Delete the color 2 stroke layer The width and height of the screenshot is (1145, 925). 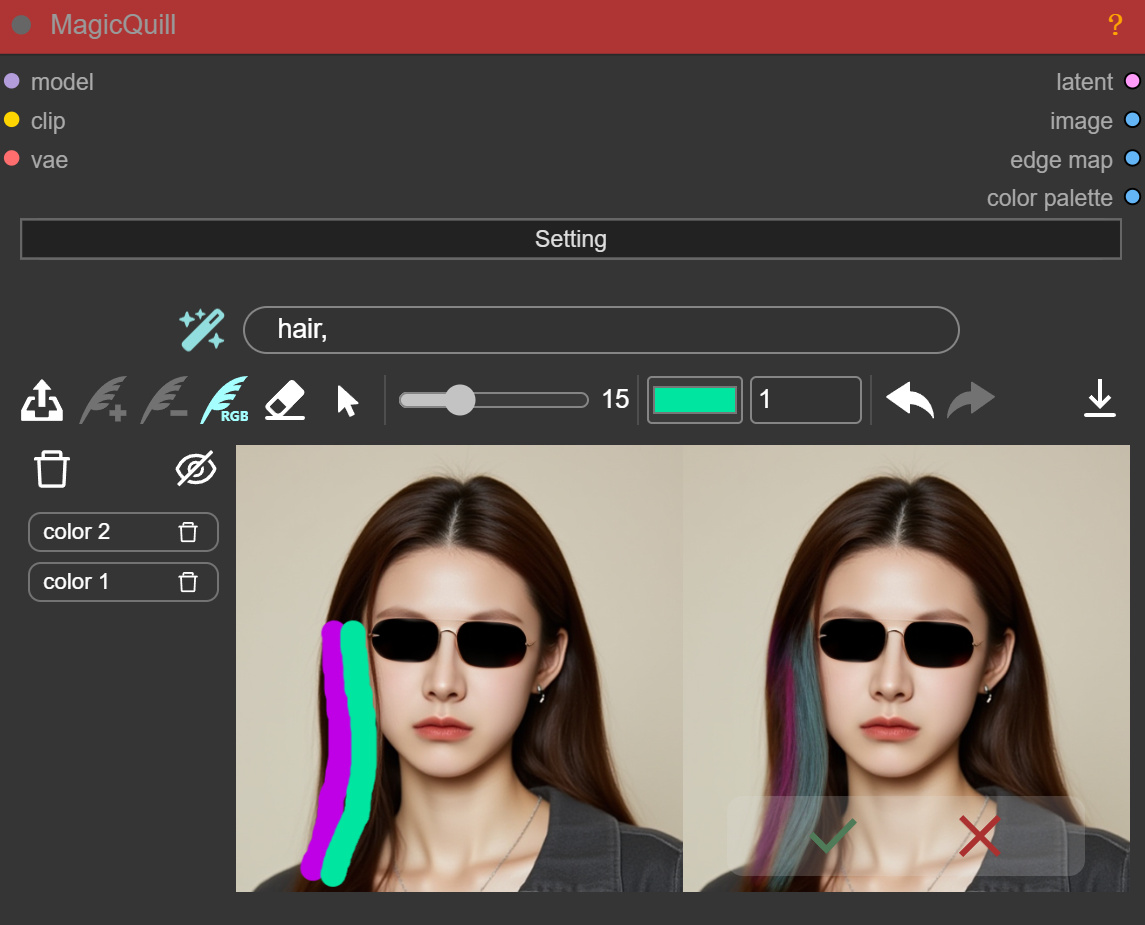click(188, 531)
